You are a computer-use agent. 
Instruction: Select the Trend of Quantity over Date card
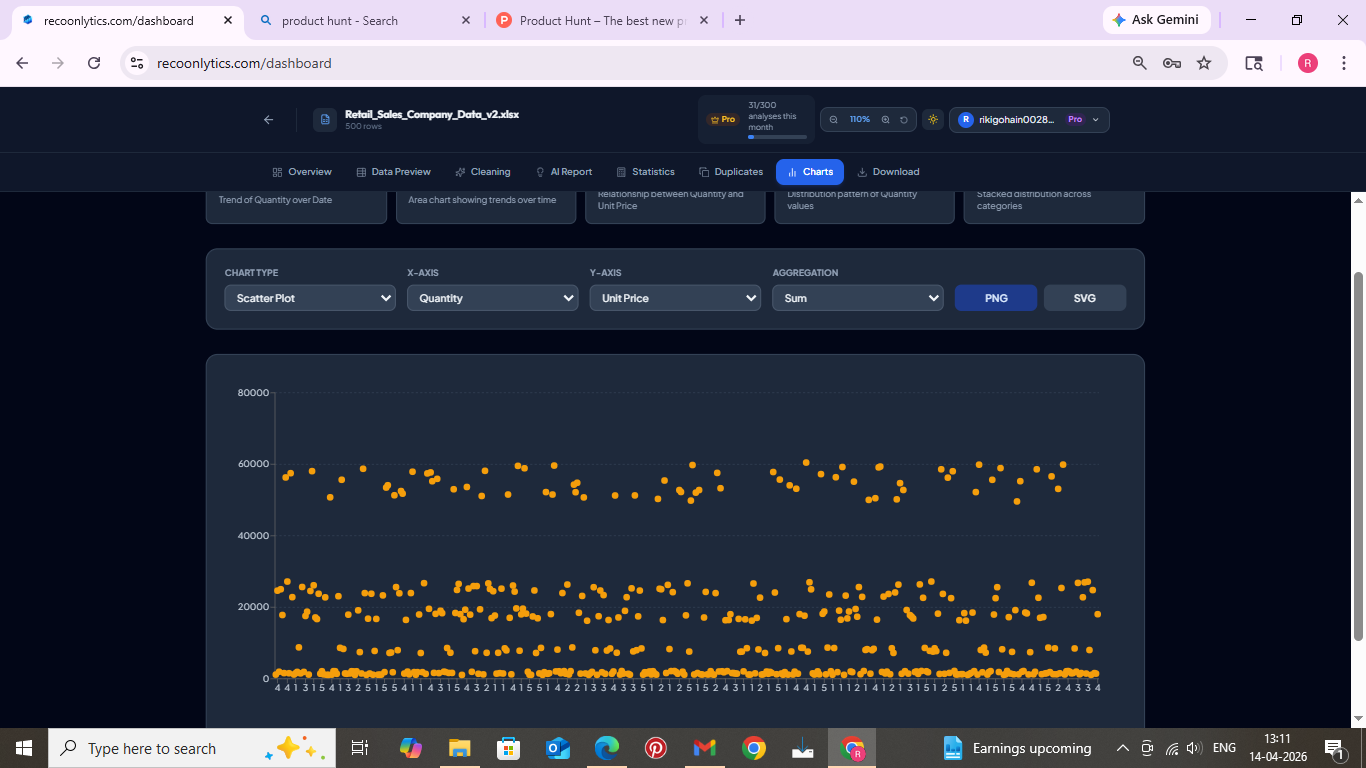pos(296,206)
